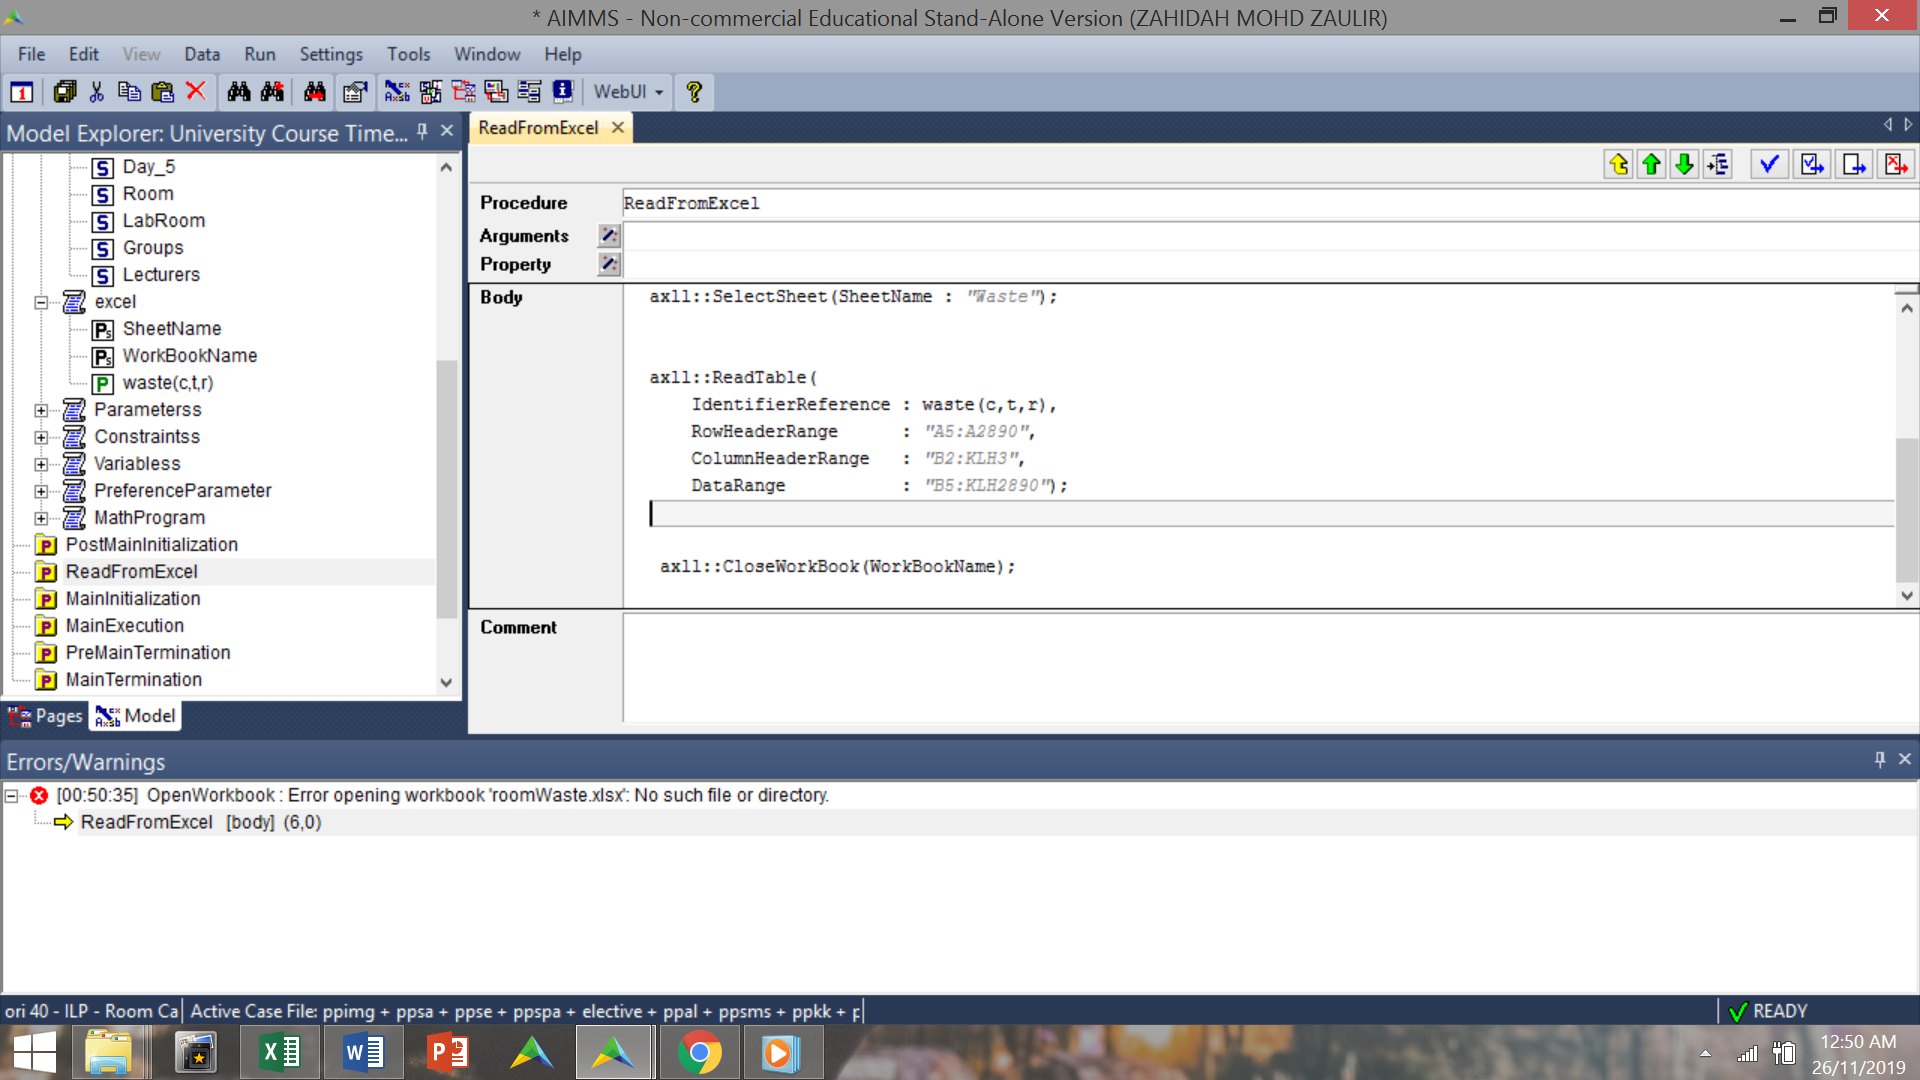This screenshot has width=1920, height=1080.
Task: Open the Window menu
Action: (x=487, y=54)
